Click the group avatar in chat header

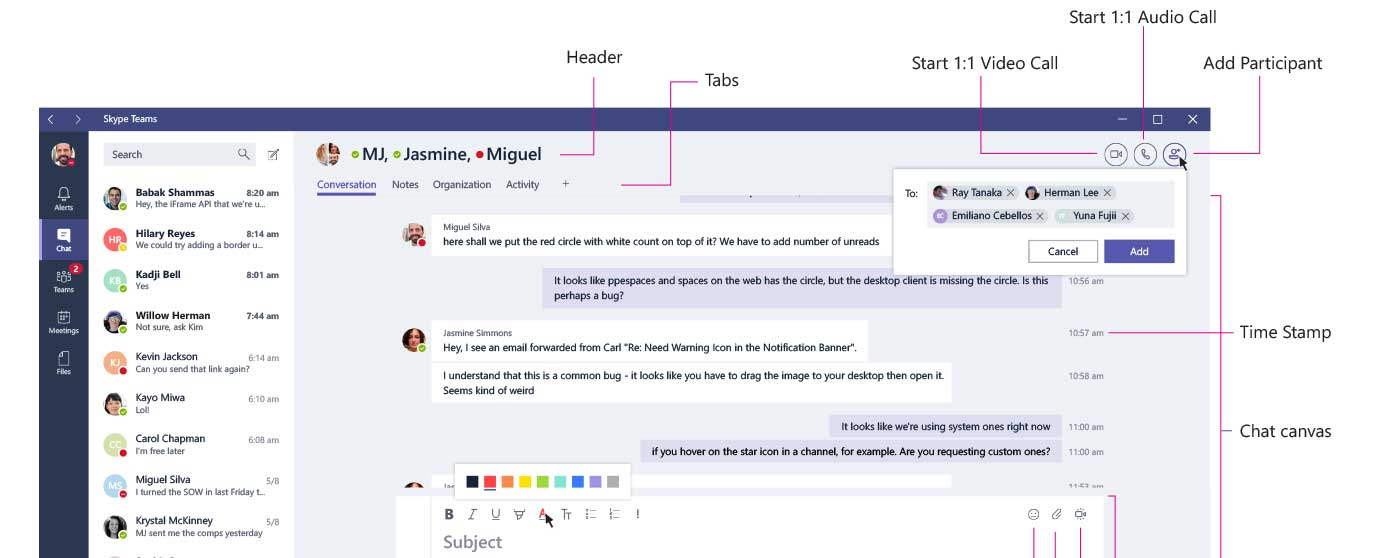coord(328,154)
